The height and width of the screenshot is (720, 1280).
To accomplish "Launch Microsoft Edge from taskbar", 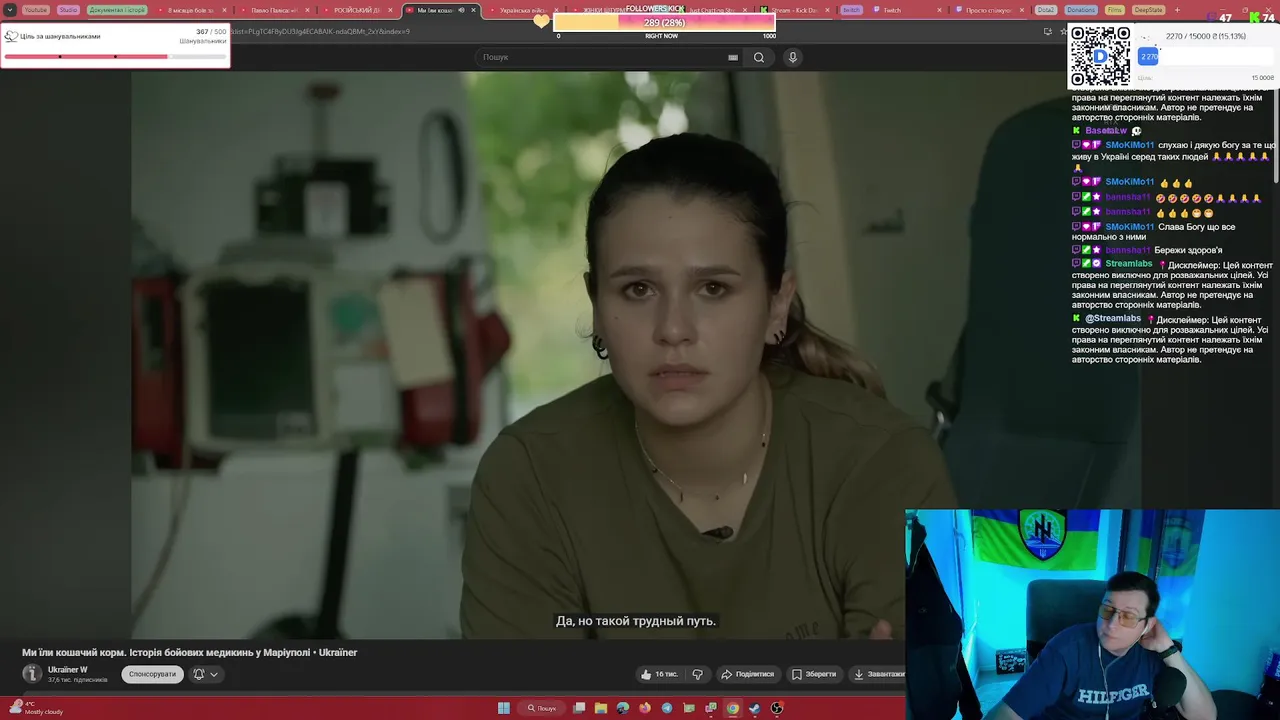I will click(623, 708).
